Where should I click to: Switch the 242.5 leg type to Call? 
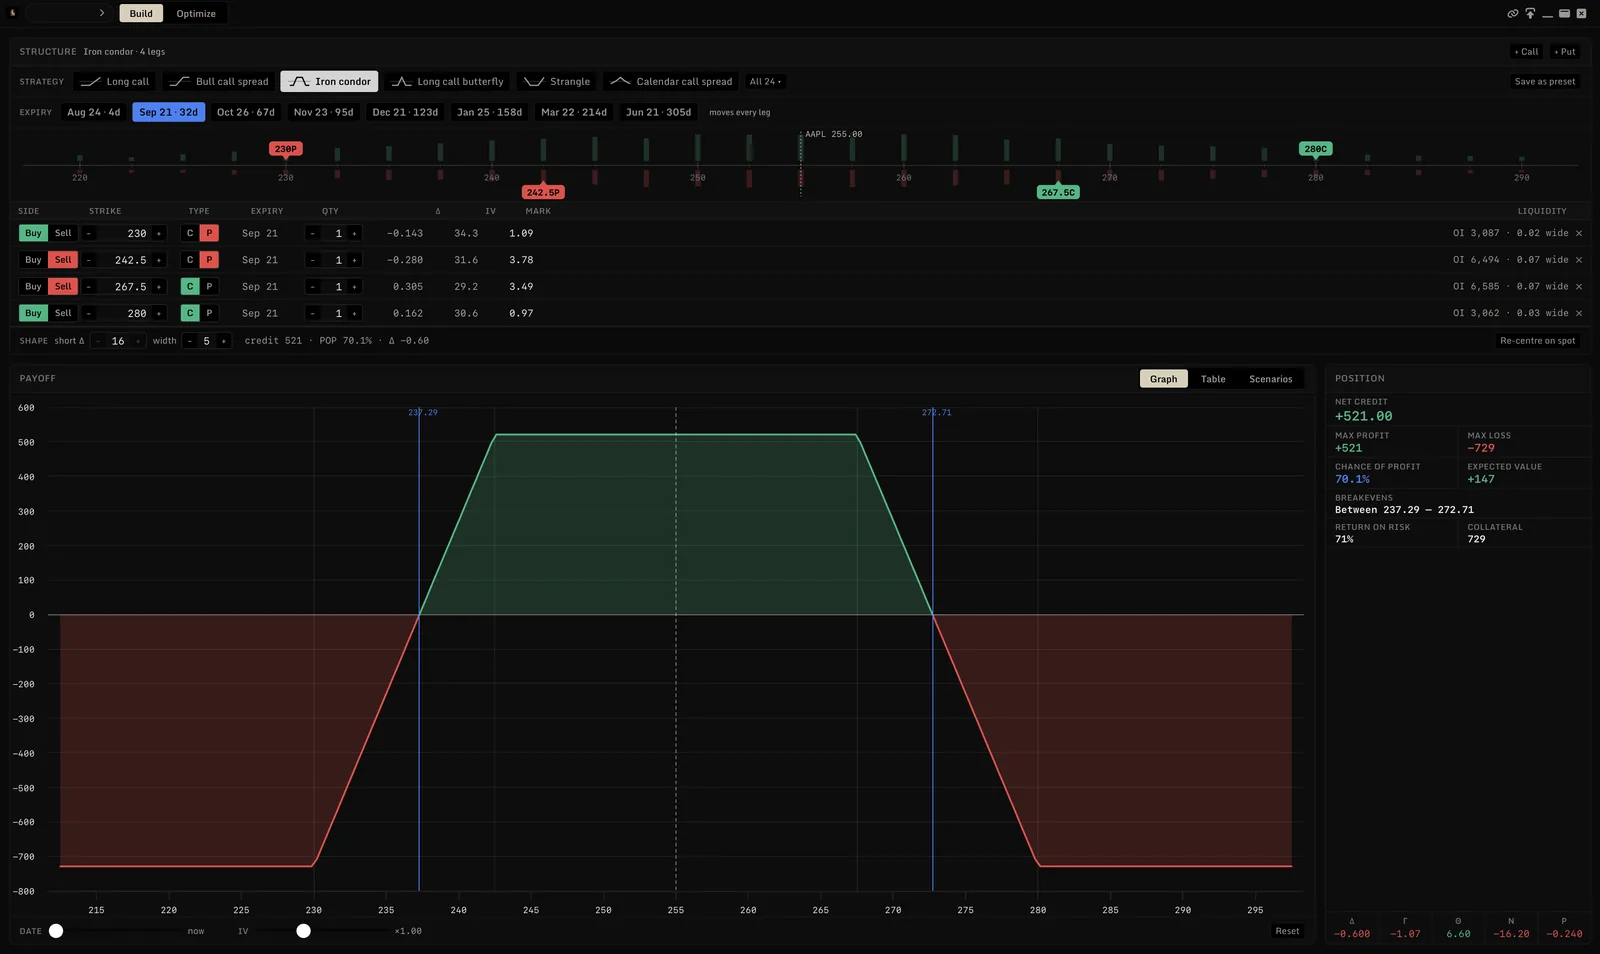pyautogui.click(x=190, y=260)
